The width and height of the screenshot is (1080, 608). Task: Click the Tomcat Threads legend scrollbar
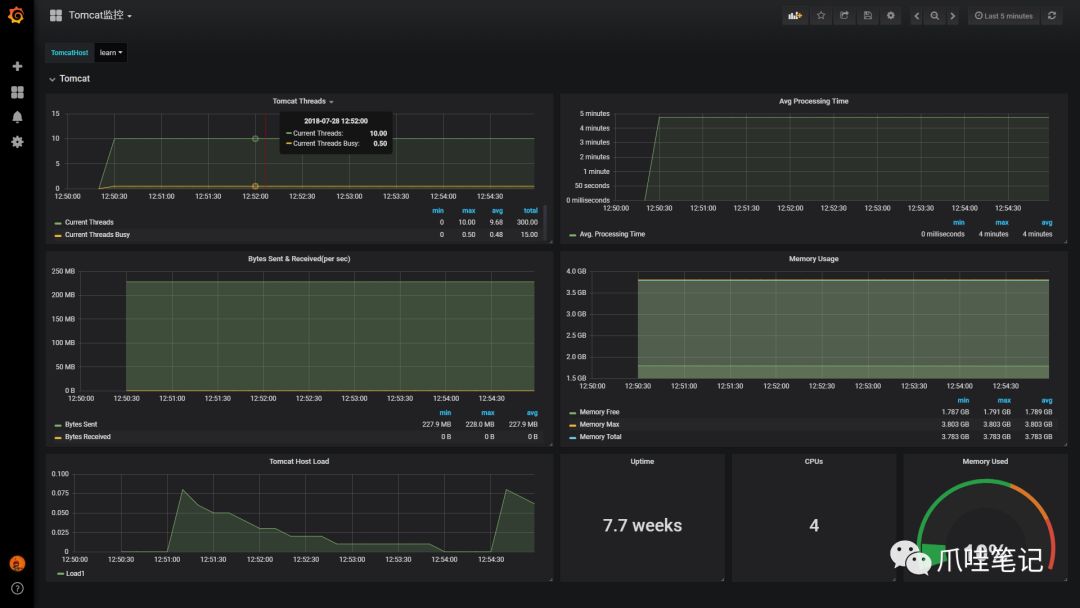pyautogui.click(x=546, y=222)
